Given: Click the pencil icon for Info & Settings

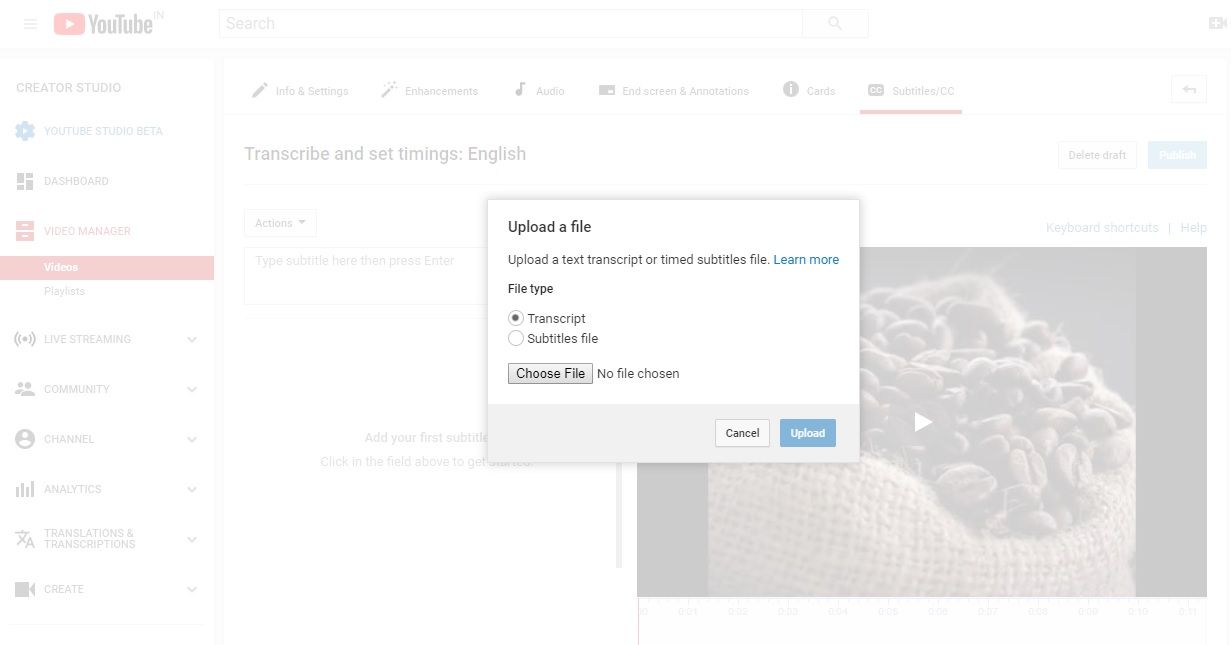Looking at the screenshot, I should point(259,90).
